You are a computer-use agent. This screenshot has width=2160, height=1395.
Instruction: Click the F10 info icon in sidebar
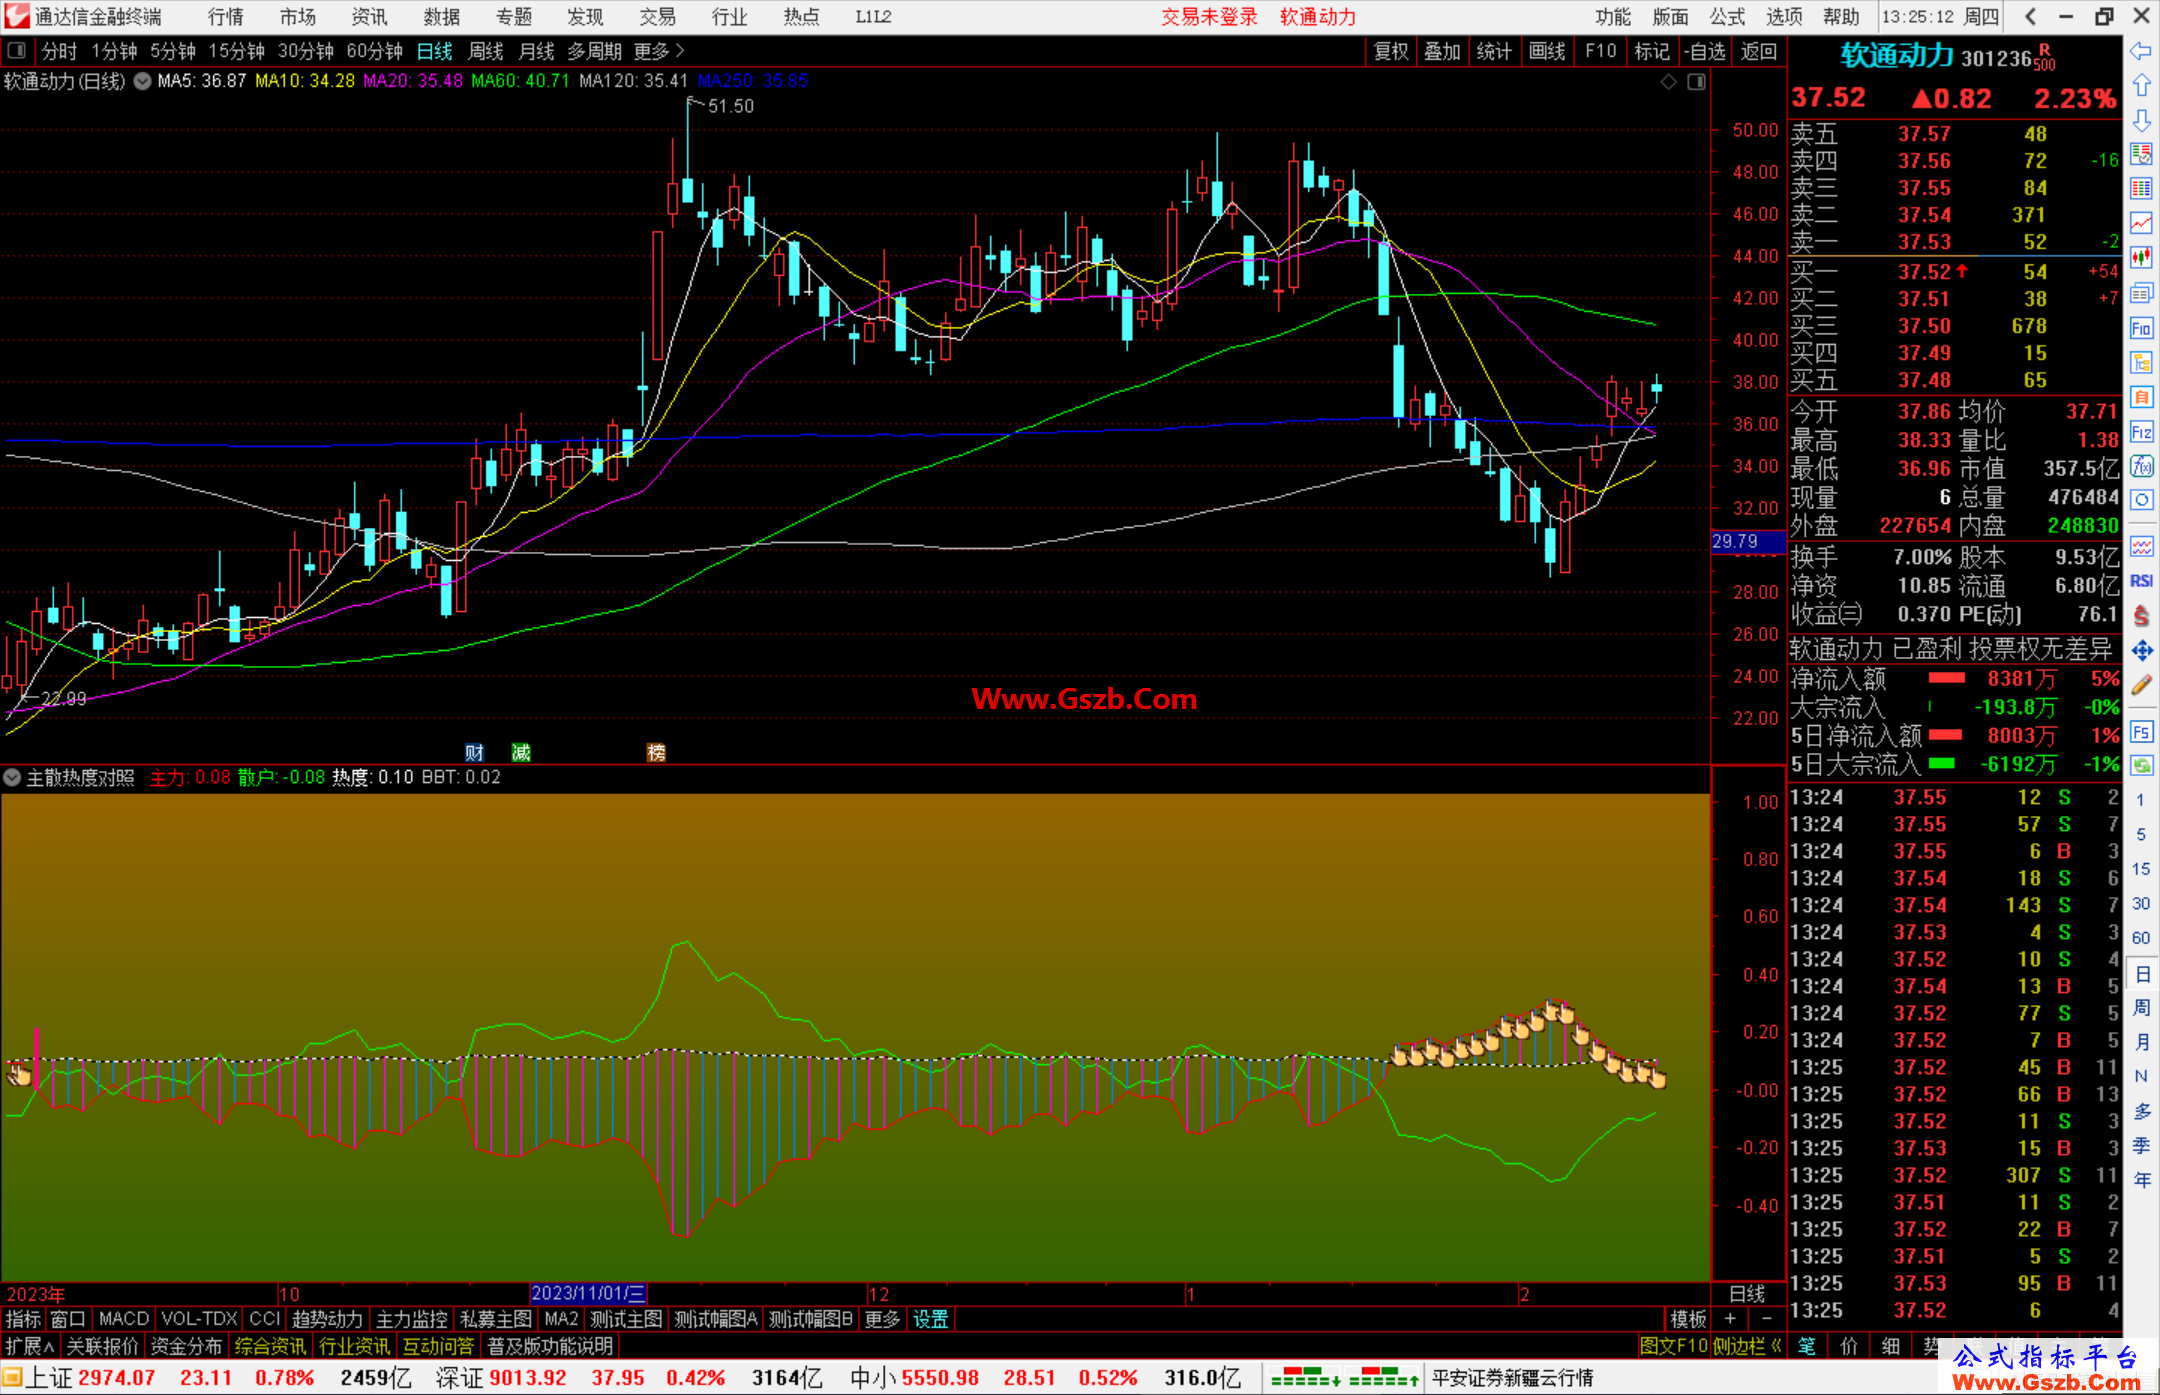coord(2141,328)
